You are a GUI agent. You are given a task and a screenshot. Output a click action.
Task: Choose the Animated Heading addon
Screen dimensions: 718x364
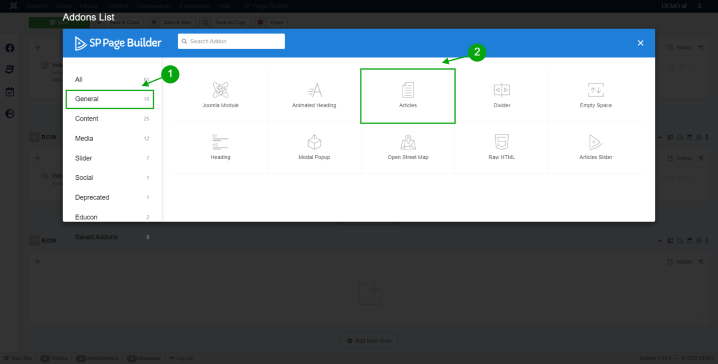click(x=314, y=96)
